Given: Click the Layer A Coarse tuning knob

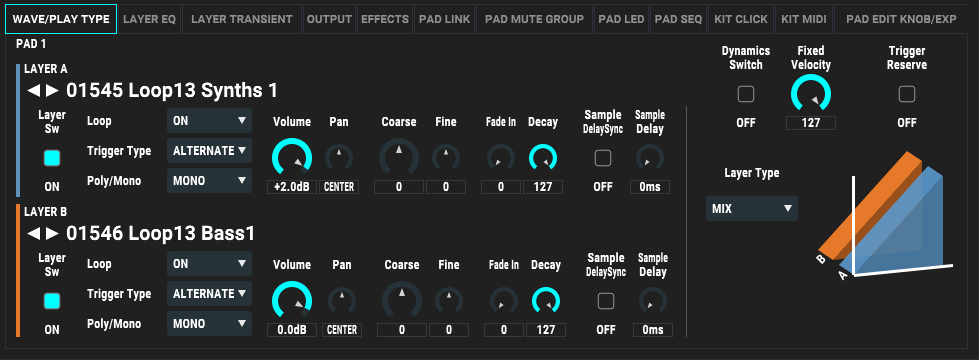Looking at the screenshot, I should (399, 157).
